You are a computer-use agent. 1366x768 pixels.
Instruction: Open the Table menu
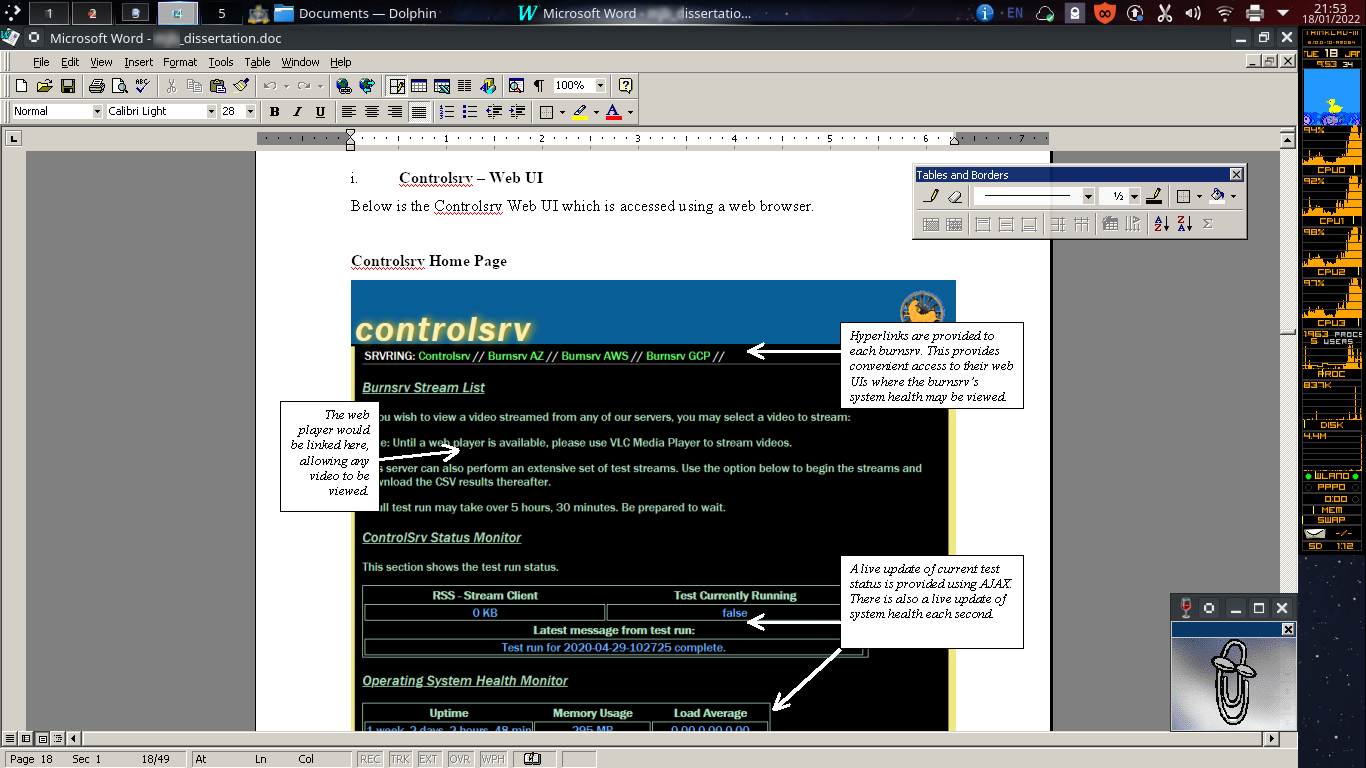point(257,62)
